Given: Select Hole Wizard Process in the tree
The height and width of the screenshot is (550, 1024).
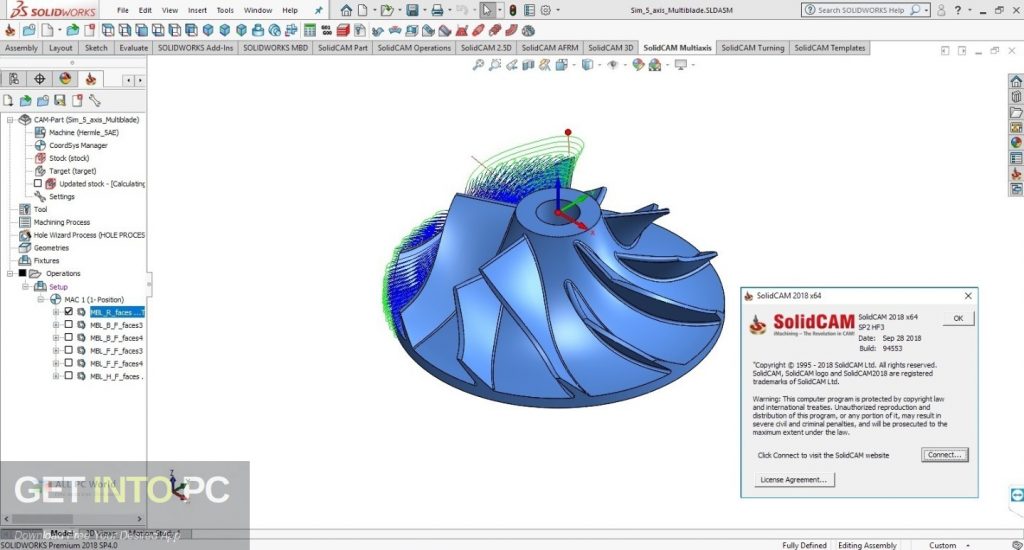Looking at the screenshot, I should point(89,235).
